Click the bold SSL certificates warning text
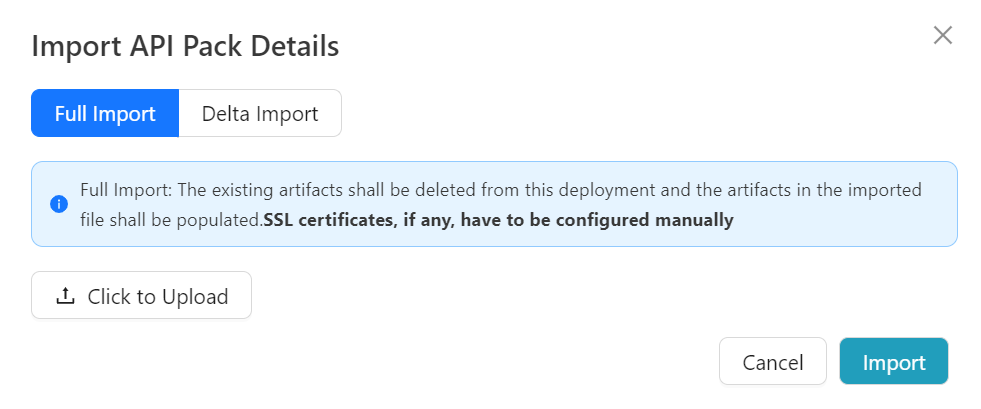Screen dimensions: 981x409 pos(498,220)
